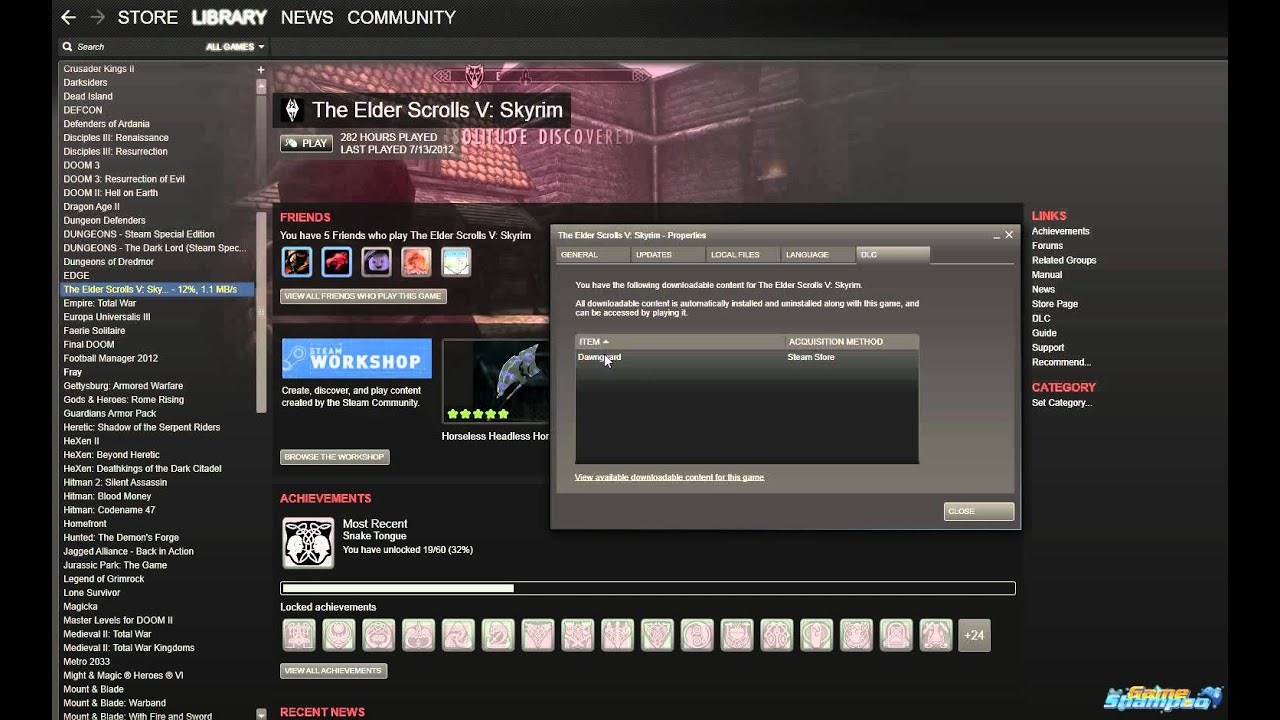
Task: Go back with the left arrow
Action: point(68,17)
